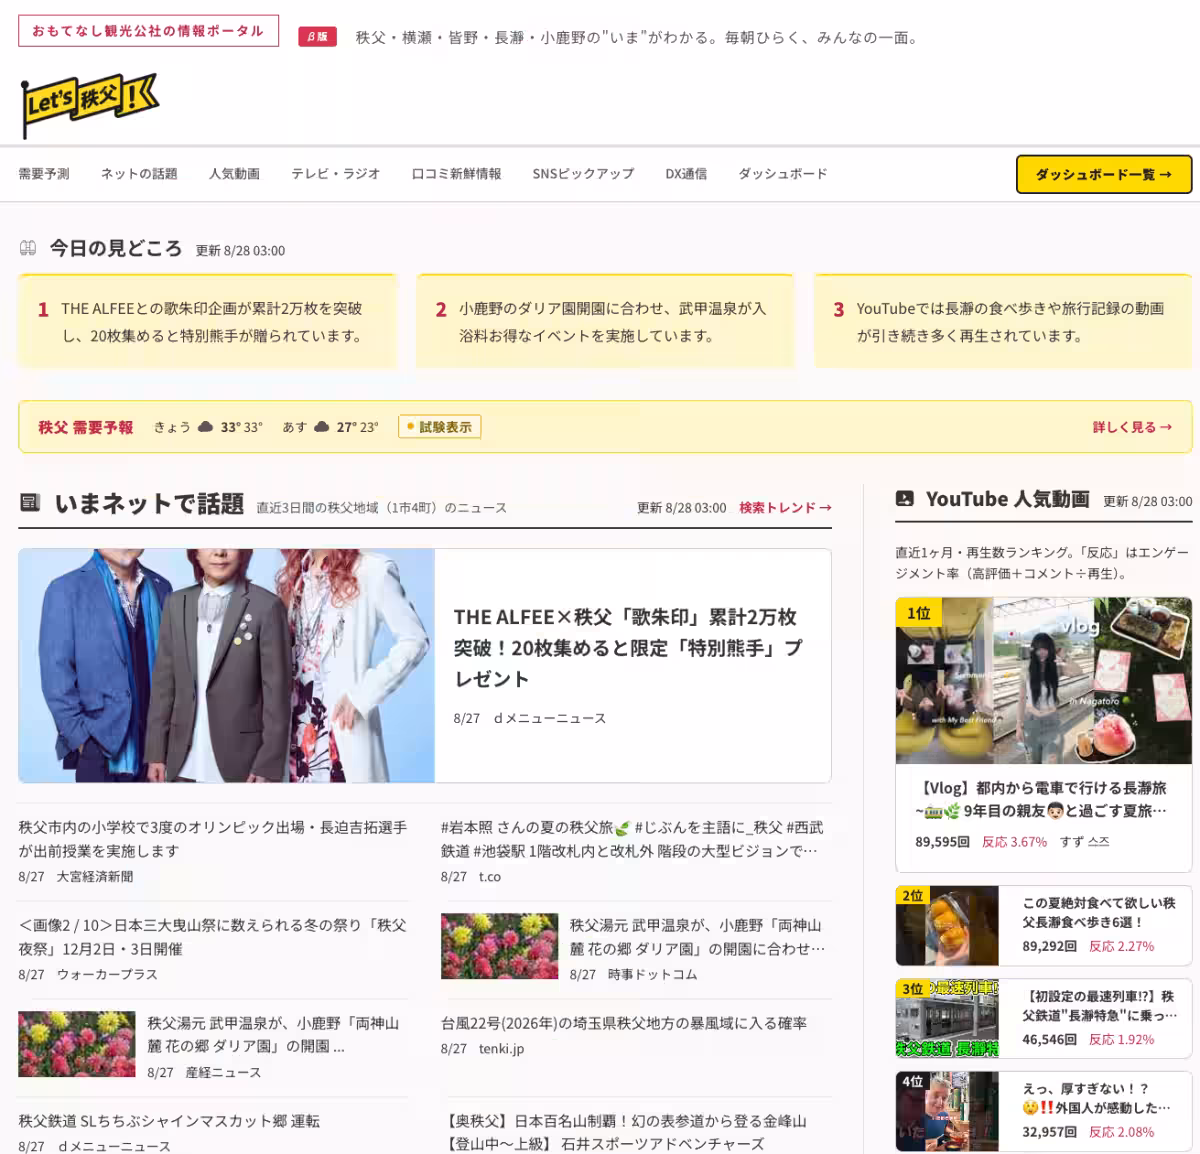This screenshot has height=1154, width=1200.
Task: Click the book icon beside 今日の見どころ
Action: 28,248
